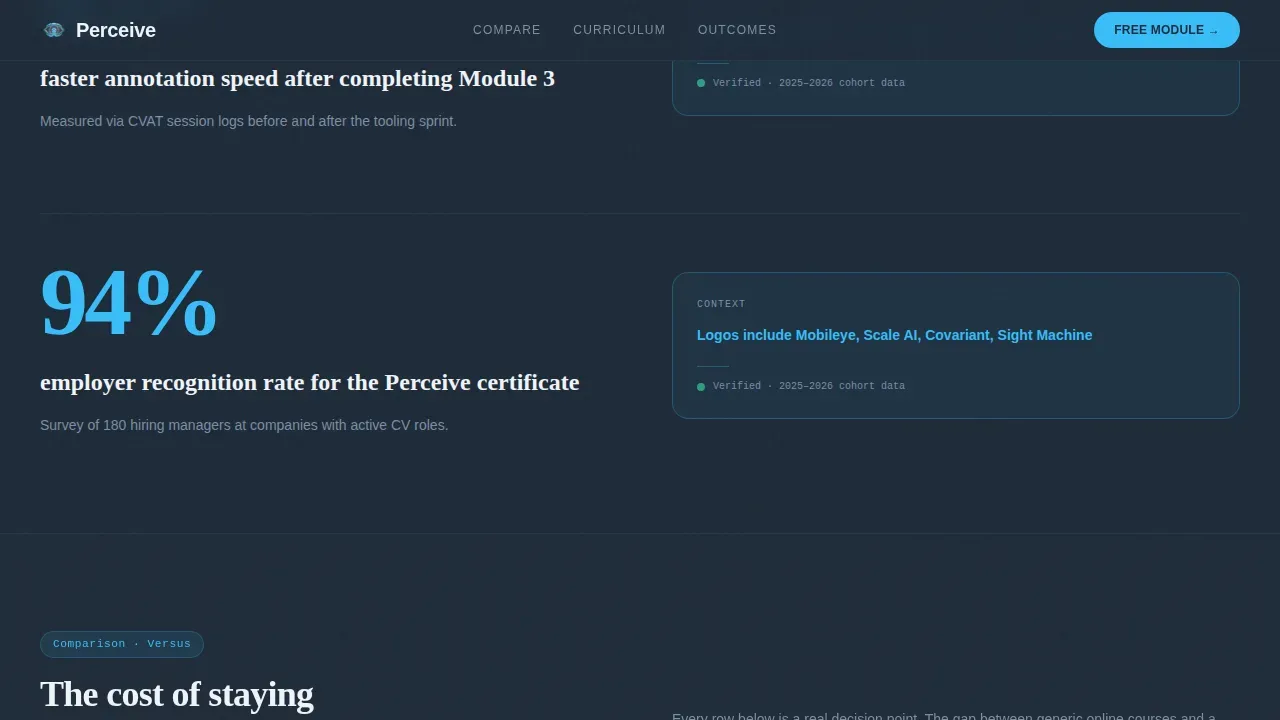Open the Compare nav item
Viewport: 1280px width, 720px height.
pyautogui.click(x=507, y=30)
